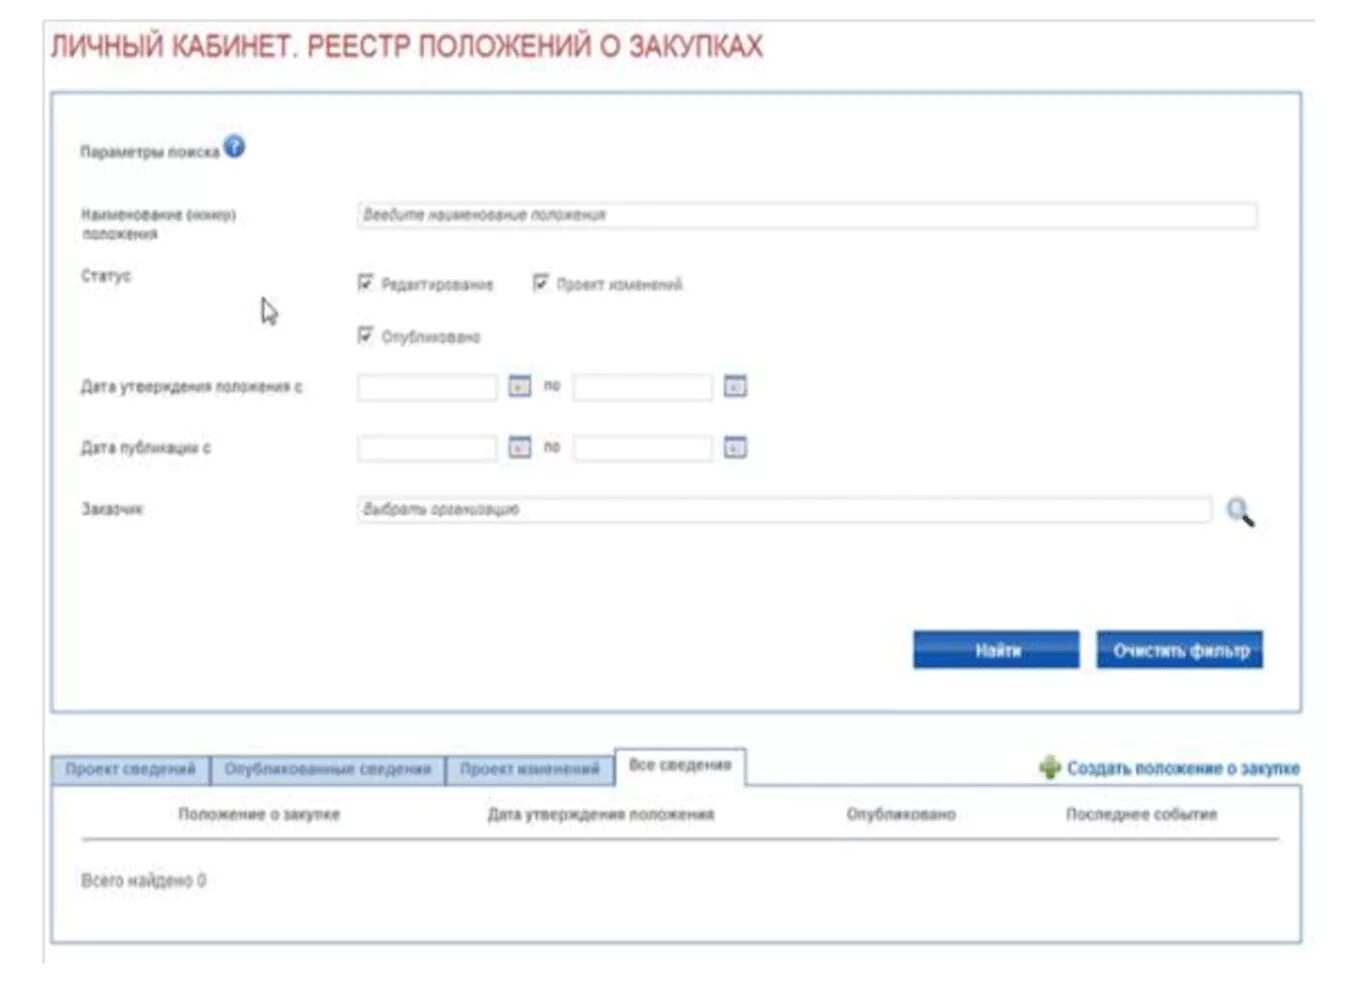Click the search parameters help icon

coord(234,147)
